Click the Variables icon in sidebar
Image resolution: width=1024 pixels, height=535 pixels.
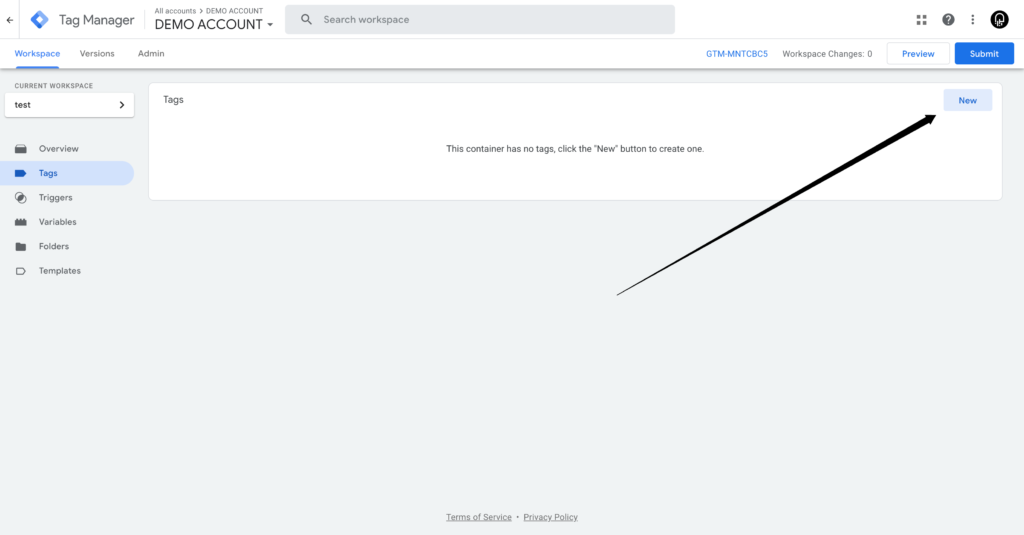(21, 222)
